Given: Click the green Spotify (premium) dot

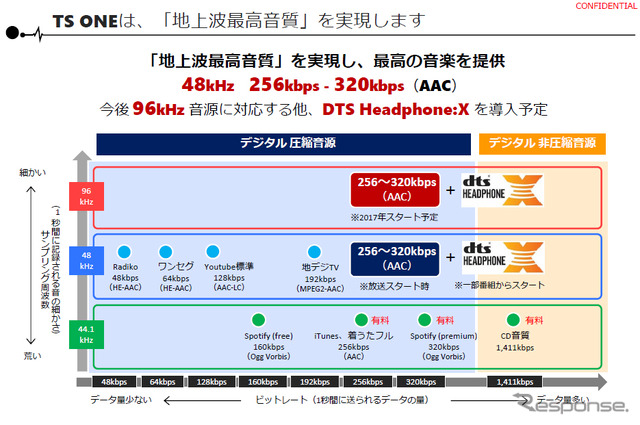Looking at the screenshot, I should (424, 320).
